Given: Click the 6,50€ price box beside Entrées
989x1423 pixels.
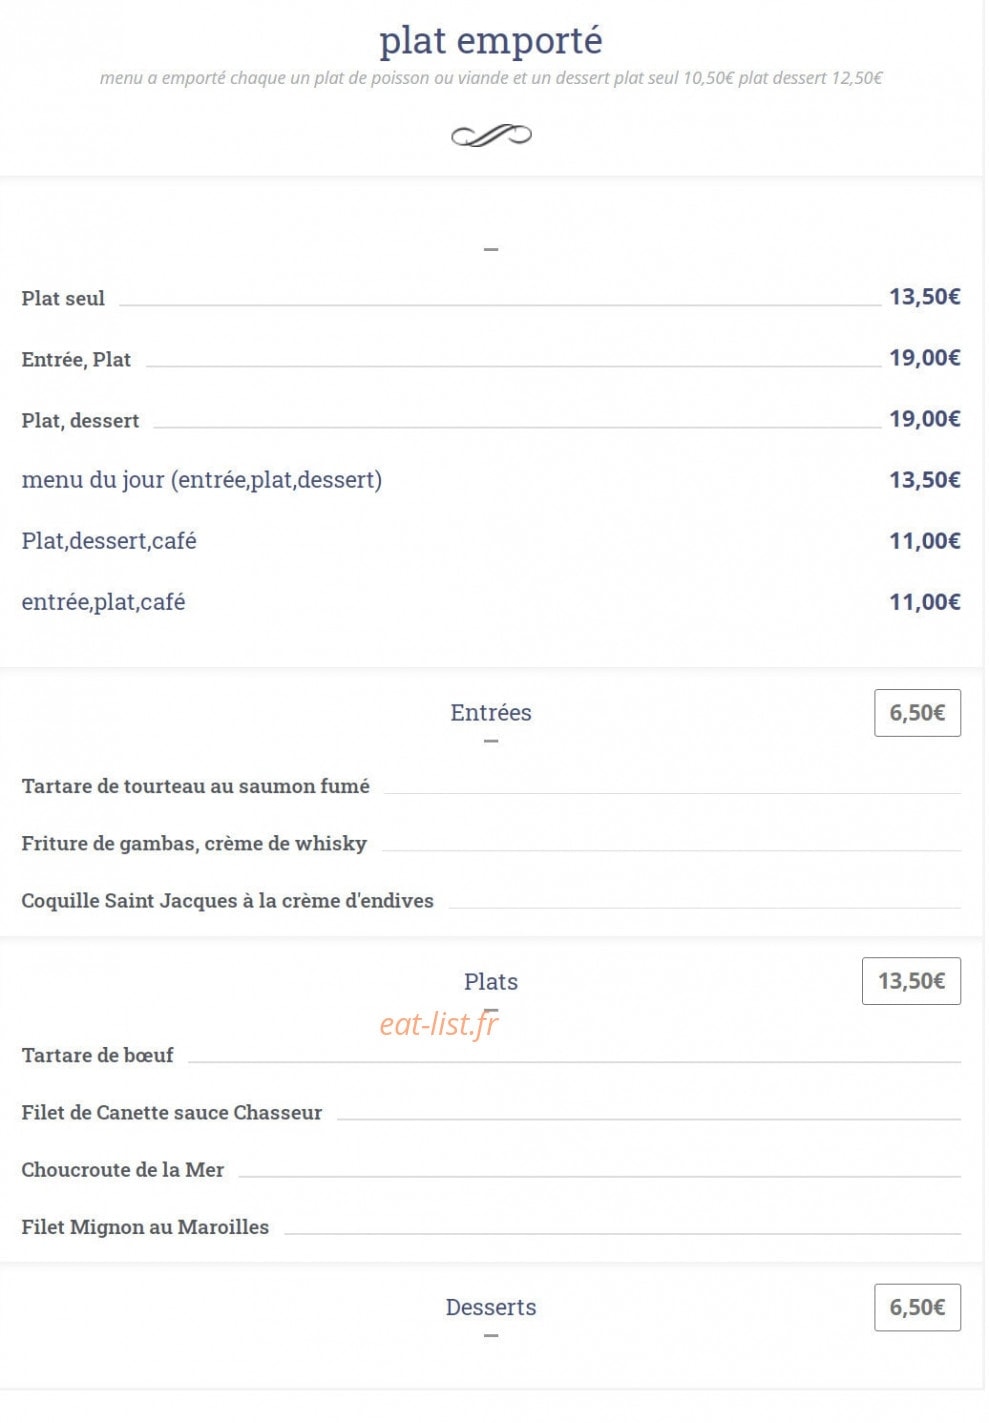Looking at the screenshot, I should [x=917, y=713].
